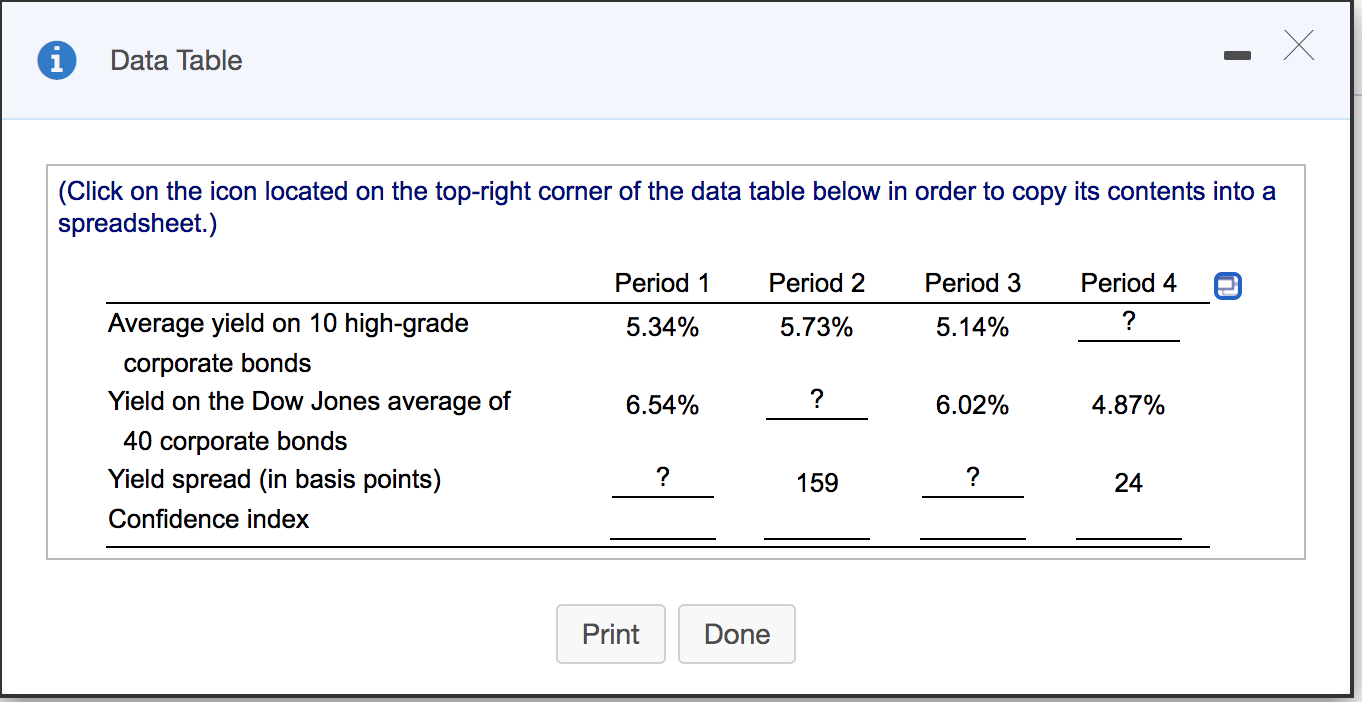
Task: Select the Confidence index blank under Period 1
Action: click(x=662, y=530)
